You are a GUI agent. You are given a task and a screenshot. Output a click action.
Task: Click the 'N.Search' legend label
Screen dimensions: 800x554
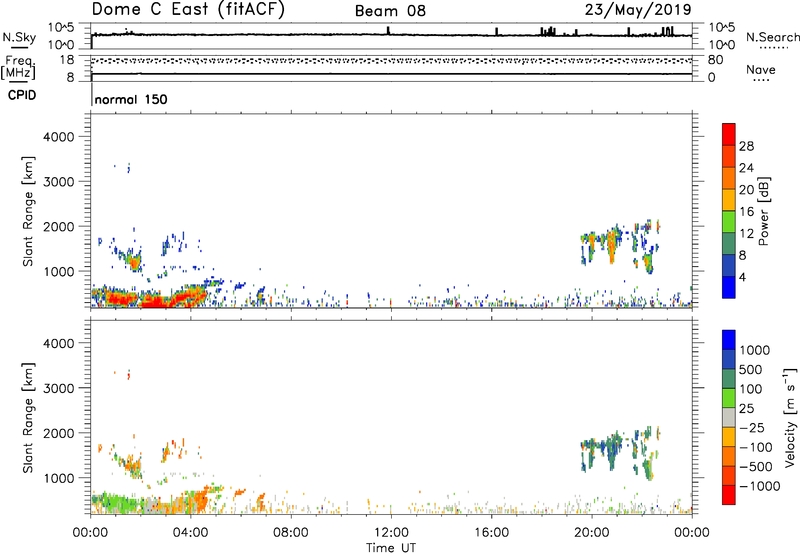[772, 37]
